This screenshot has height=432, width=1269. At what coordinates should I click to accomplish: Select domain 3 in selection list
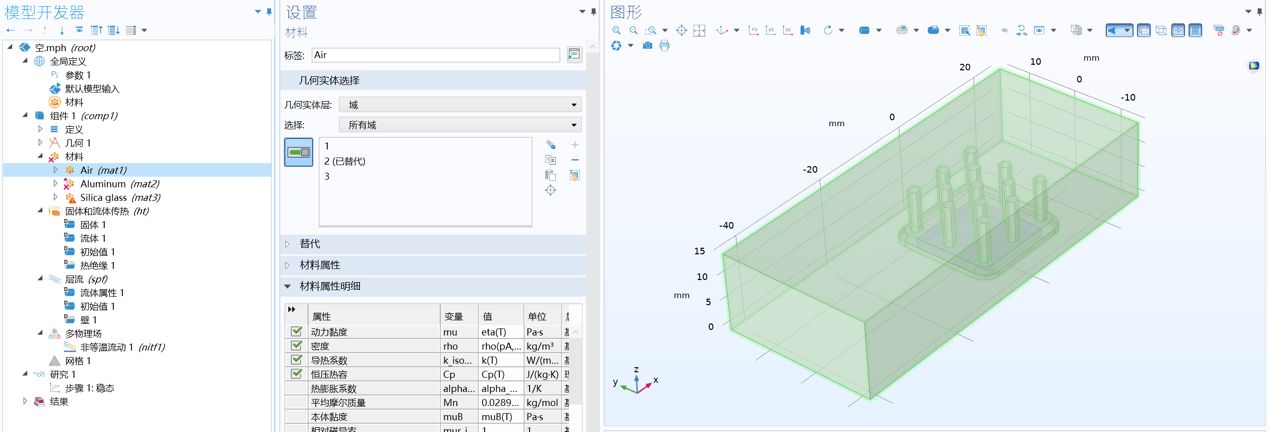point(327,176)
